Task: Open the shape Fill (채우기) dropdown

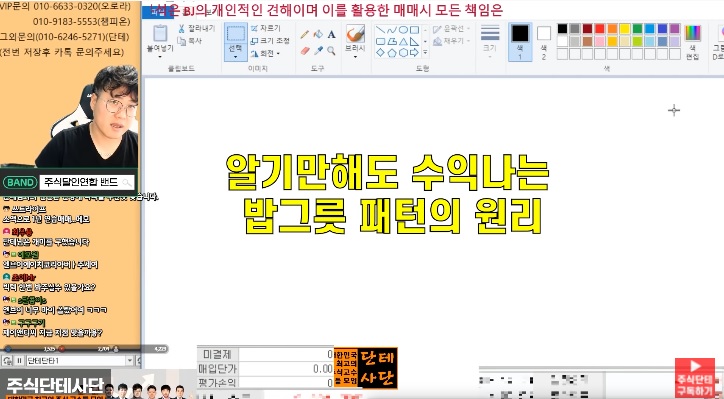Action: click(452, 42)
